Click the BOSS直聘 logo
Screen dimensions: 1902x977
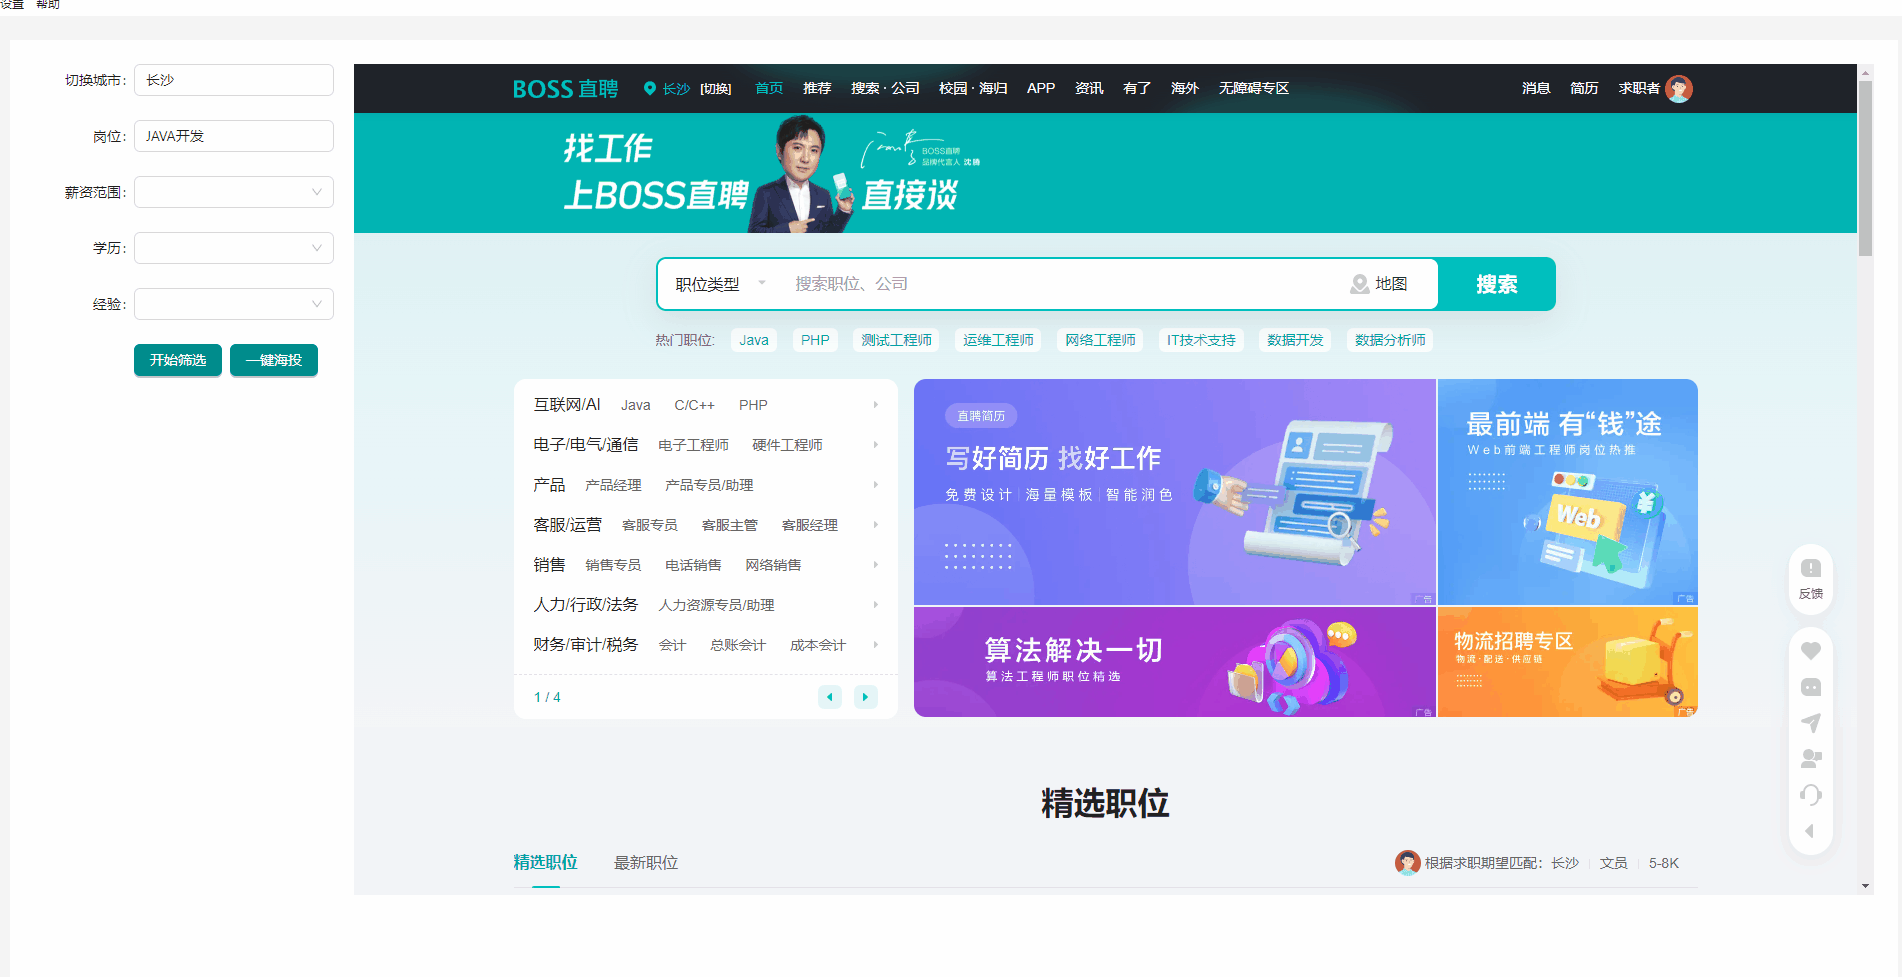click(x=565, y=89)
